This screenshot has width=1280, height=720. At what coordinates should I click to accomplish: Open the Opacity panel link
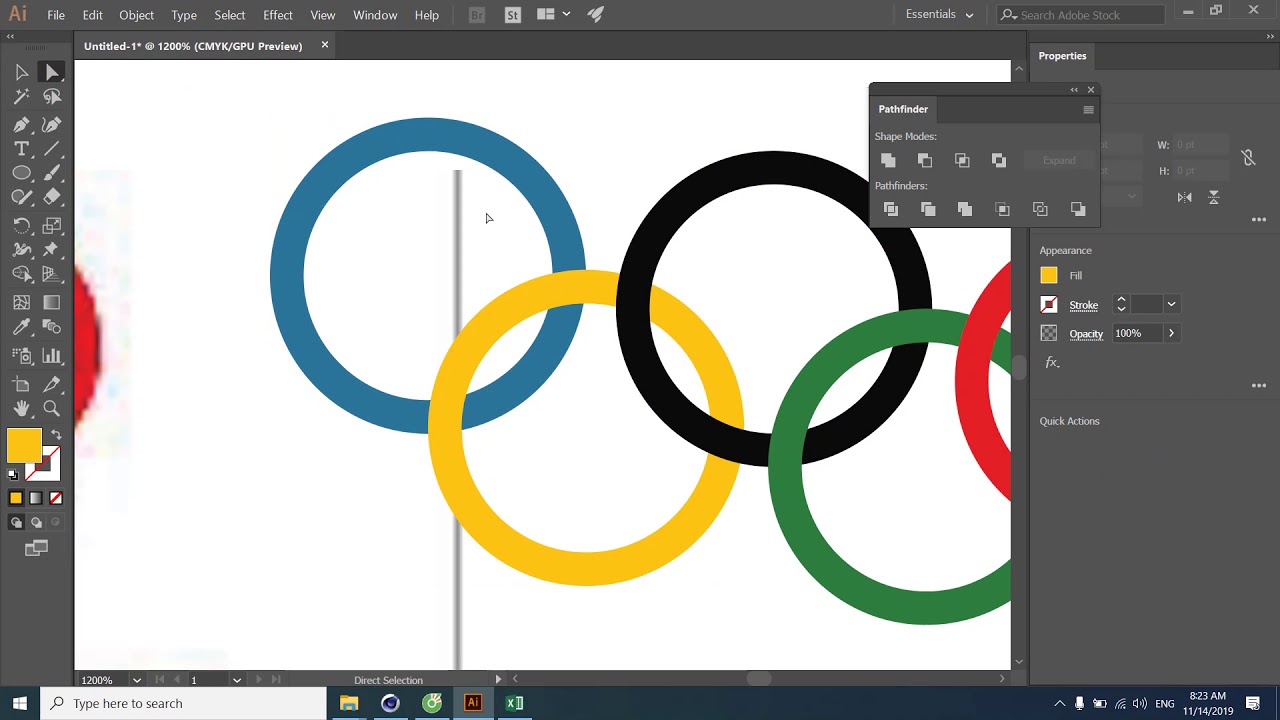point(1086,334)
